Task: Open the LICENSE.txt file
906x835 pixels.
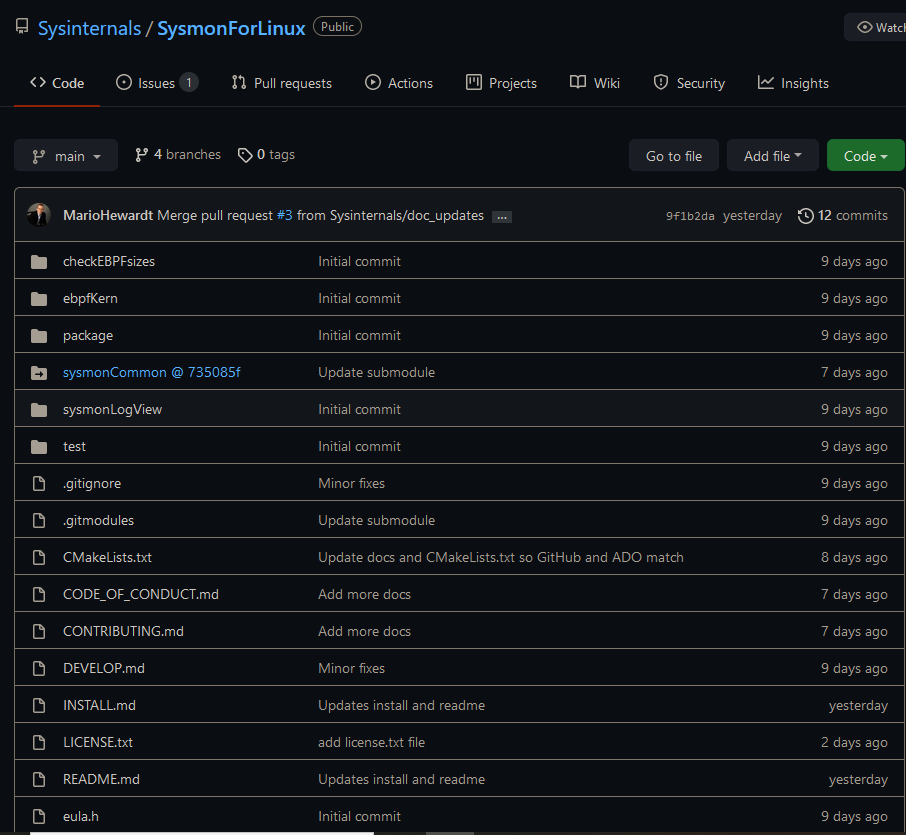Action: coord(98,742)
